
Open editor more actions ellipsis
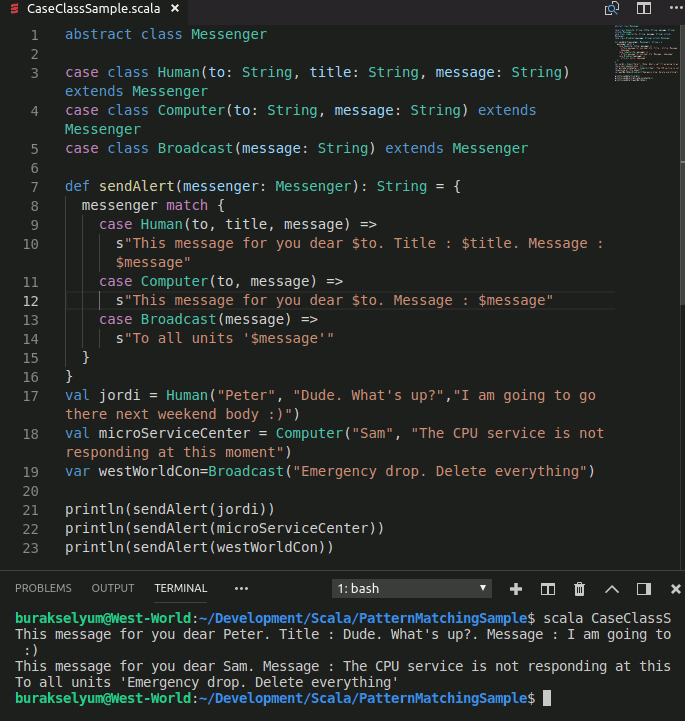(x=676, y=8)
